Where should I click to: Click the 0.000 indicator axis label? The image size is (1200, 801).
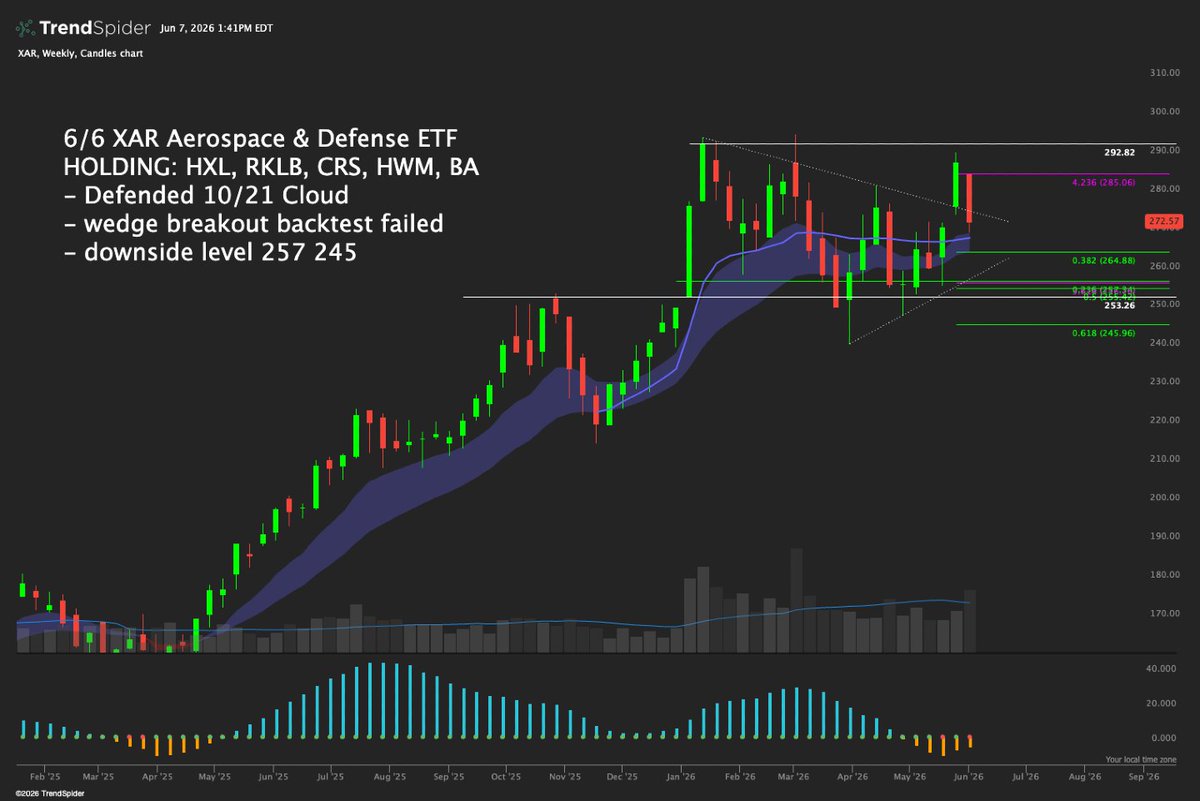coord(1165,740)
